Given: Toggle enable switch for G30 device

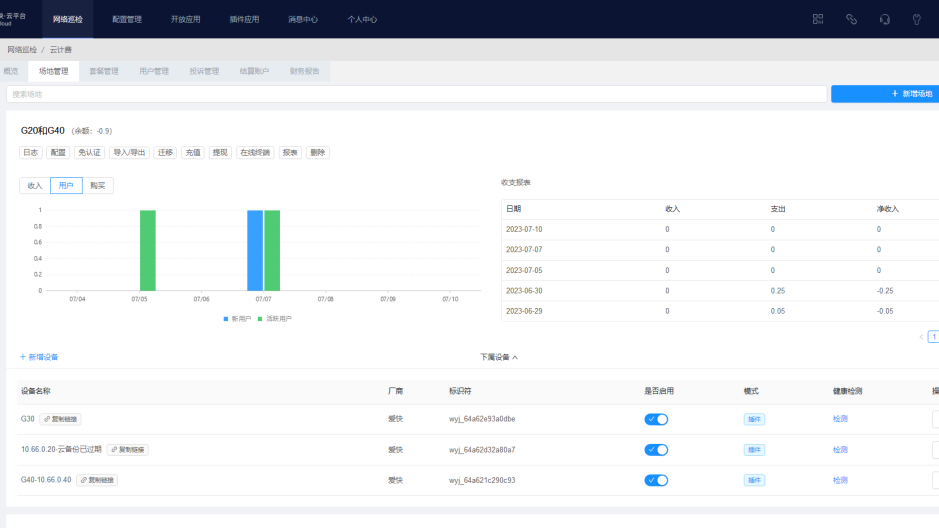Looking at the screenshot, I should [x=656, y=419].
